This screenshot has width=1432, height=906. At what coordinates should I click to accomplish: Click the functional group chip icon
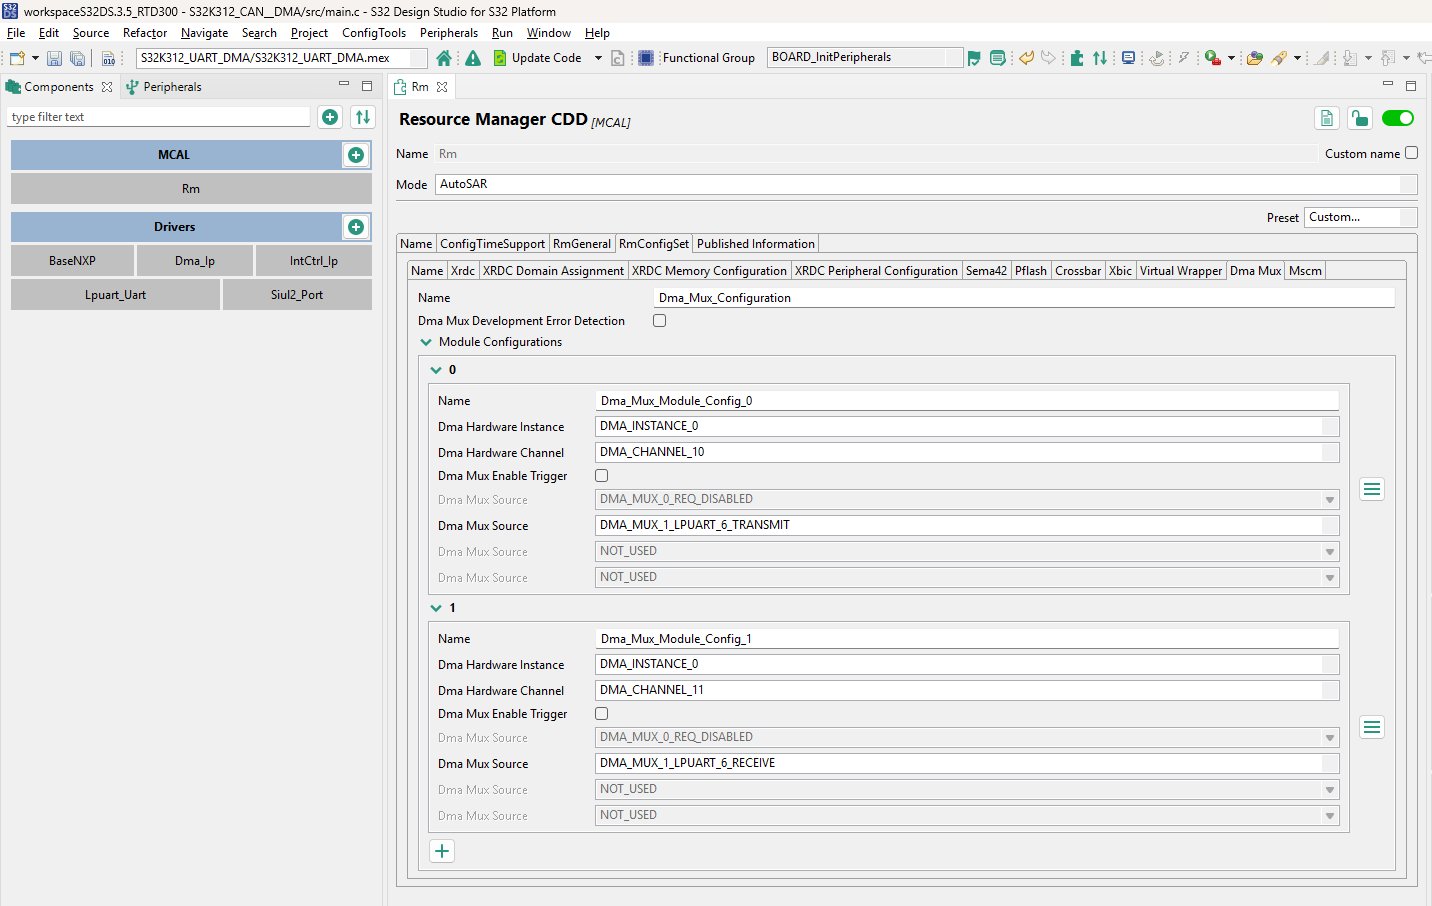pyautogui.click(x=646, y=58)
